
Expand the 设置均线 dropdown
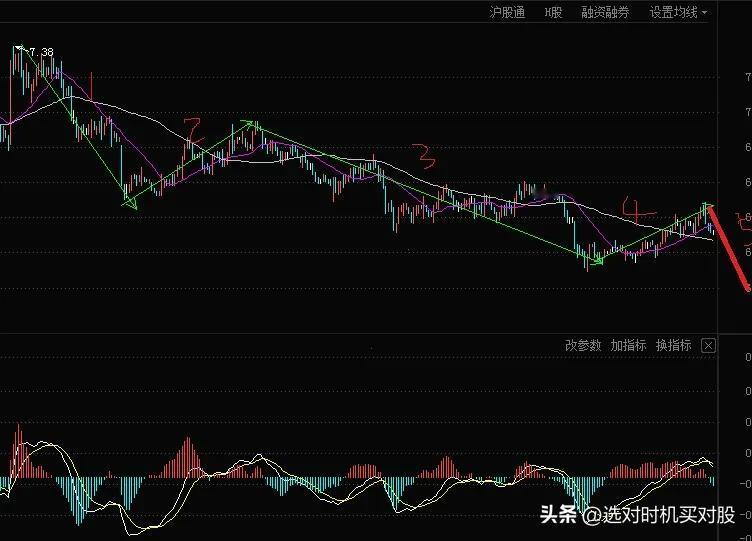click(x=678, y=12)
